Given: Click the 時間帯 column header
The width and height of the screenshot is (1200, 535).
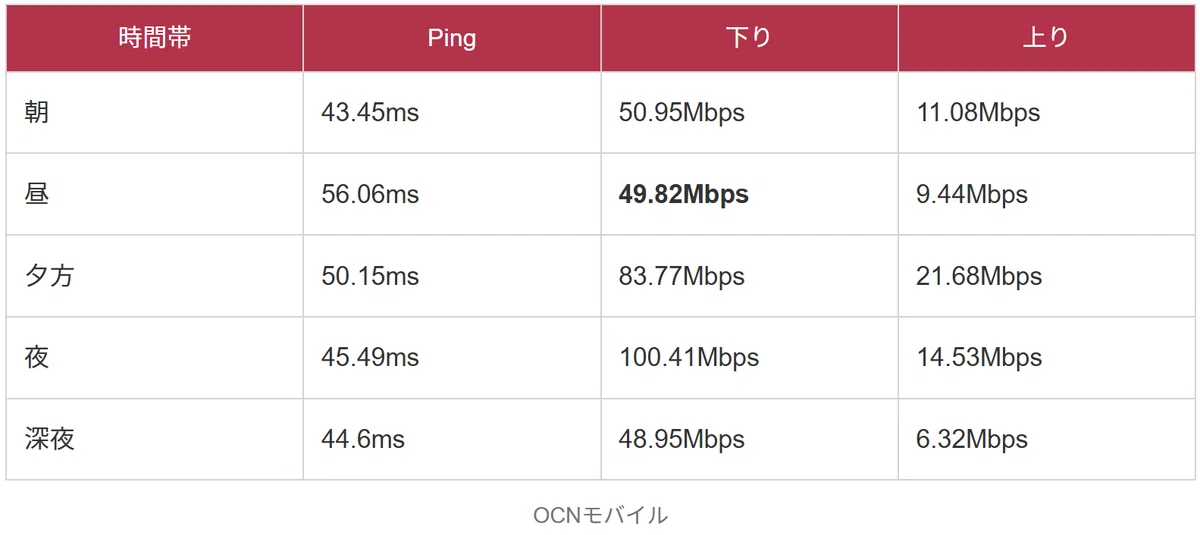Looking at the screenshot, I should [154, 38].
